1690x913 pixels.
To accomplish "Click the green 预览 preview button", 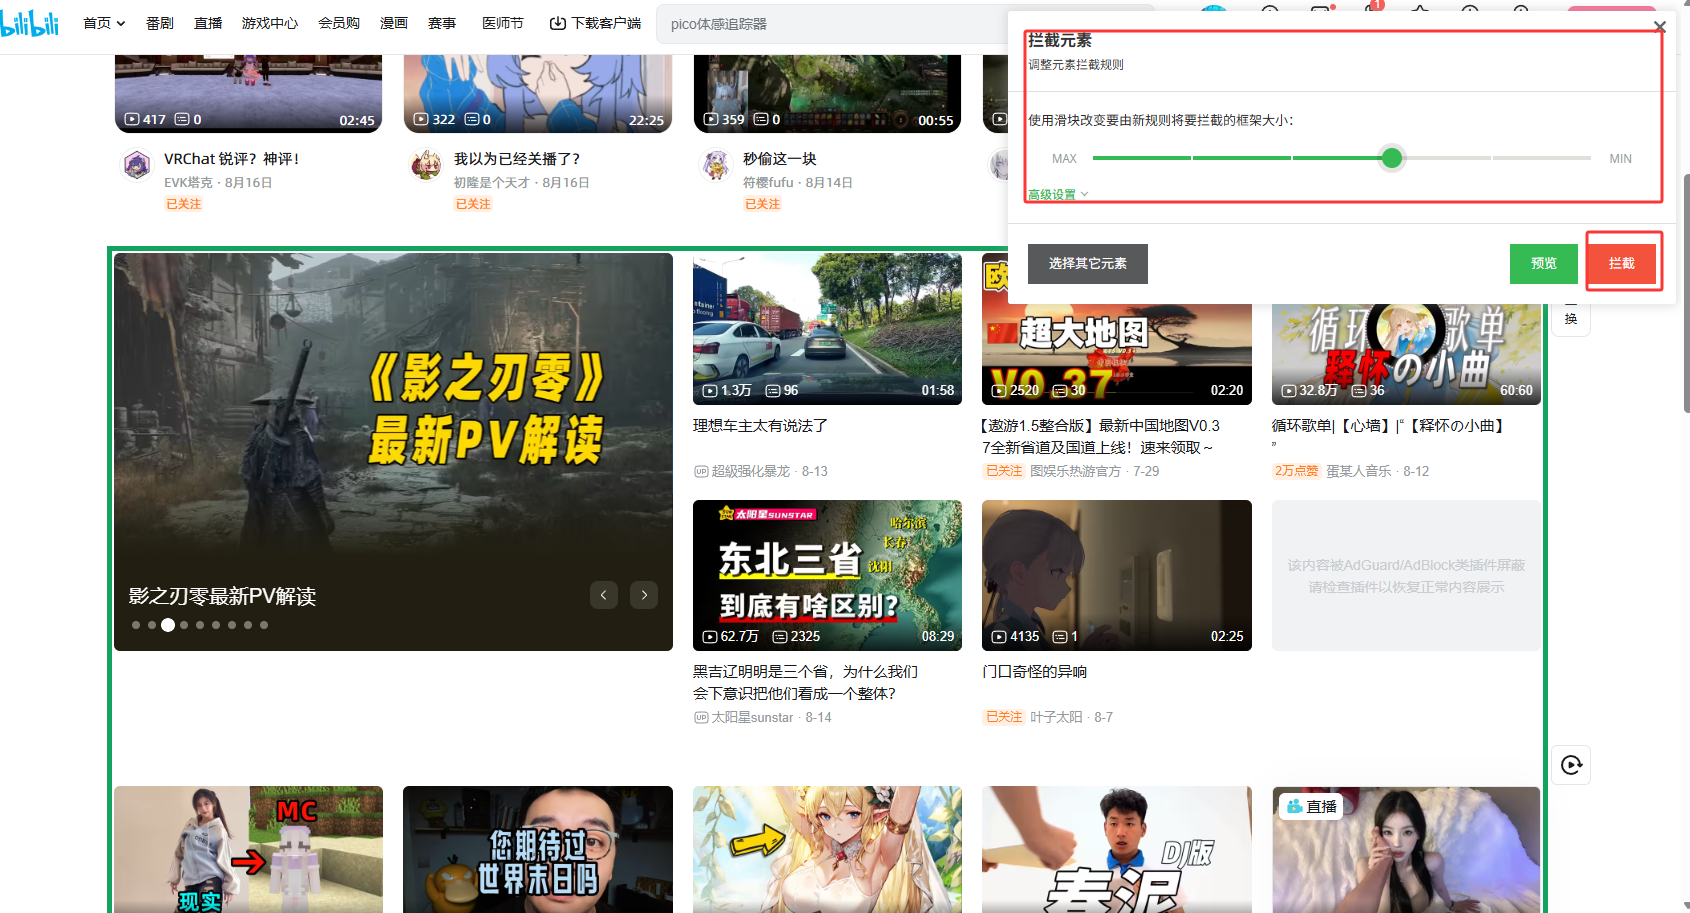I will point(1544,264).
